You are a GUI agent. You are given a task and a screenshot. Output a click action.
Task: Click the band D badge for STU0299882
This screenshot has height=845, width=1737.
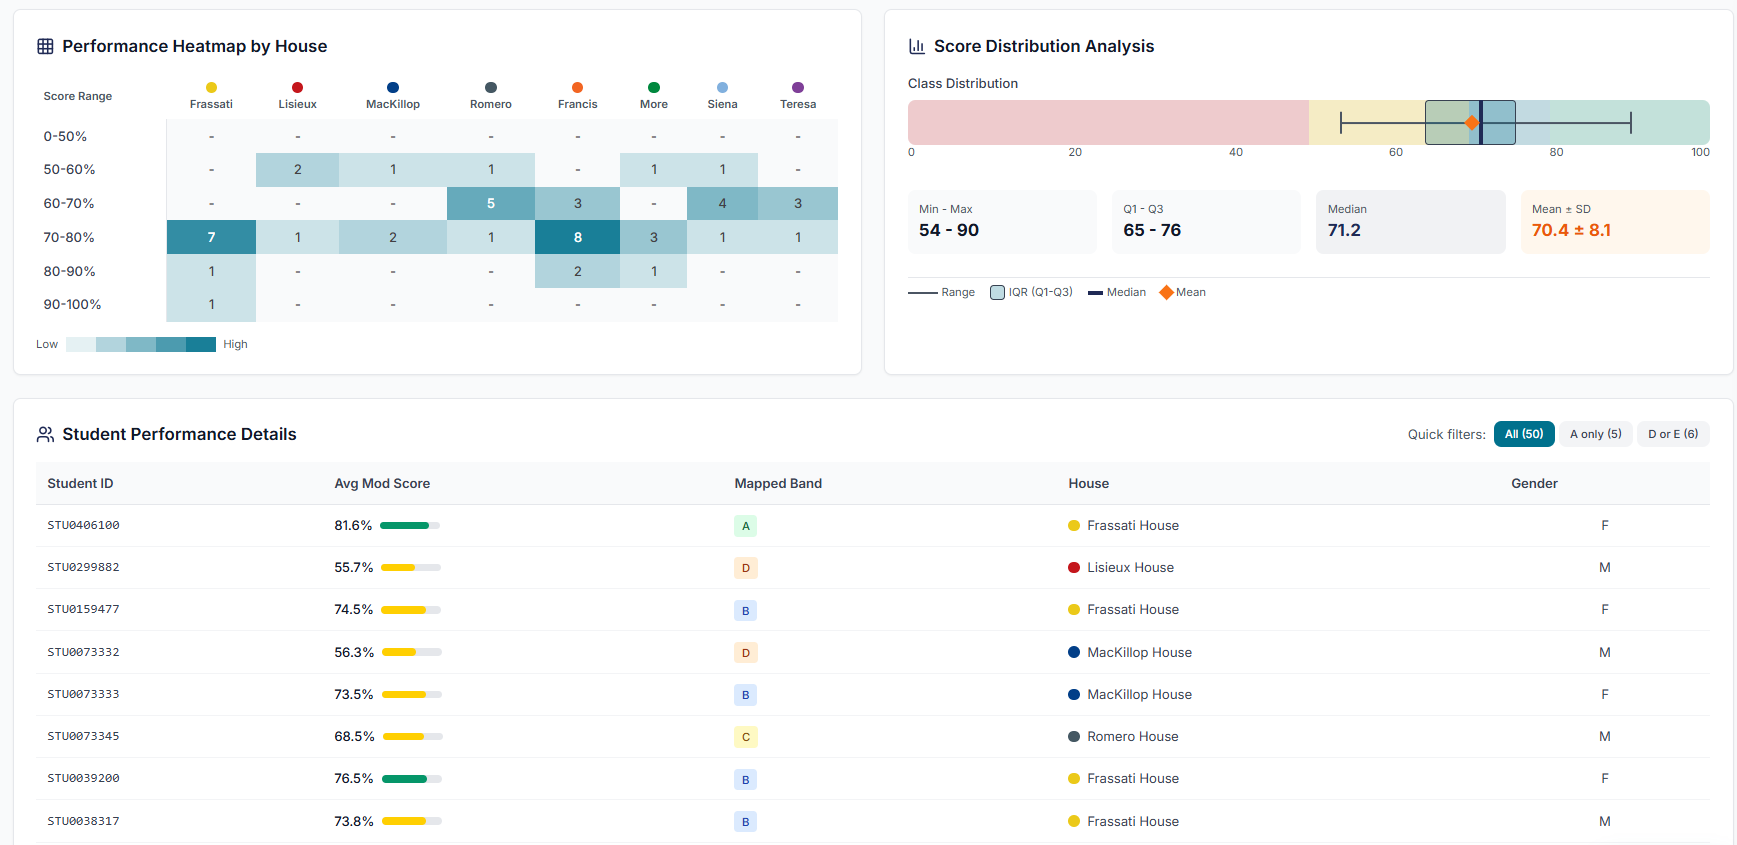coord(746,568)
